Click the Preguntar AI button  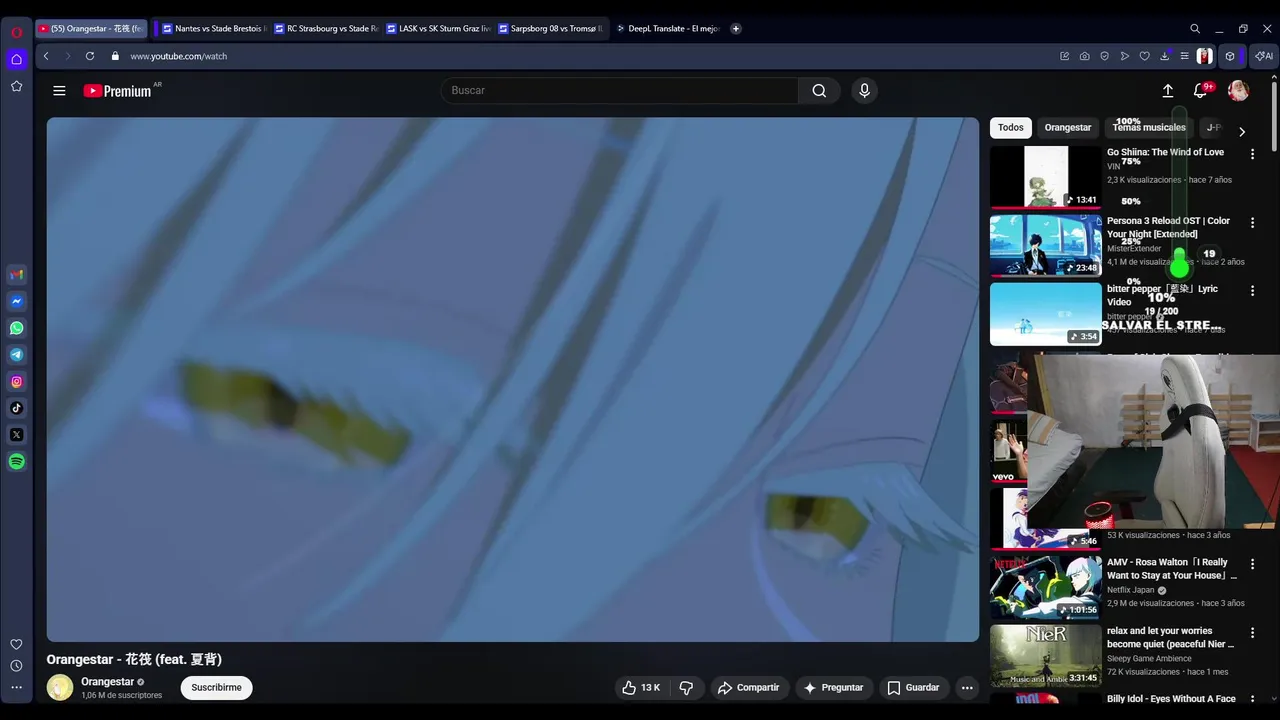(x=833, y=688)
